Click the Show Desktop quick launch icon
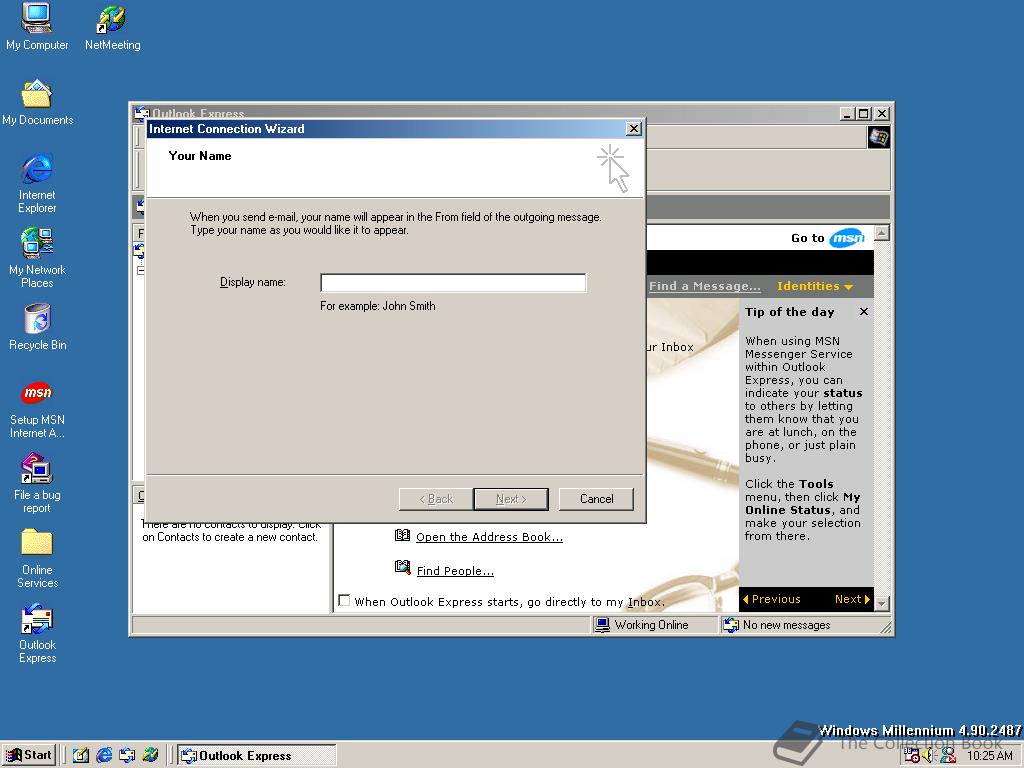Viewport: 1024px width, 768px height. 81,755
